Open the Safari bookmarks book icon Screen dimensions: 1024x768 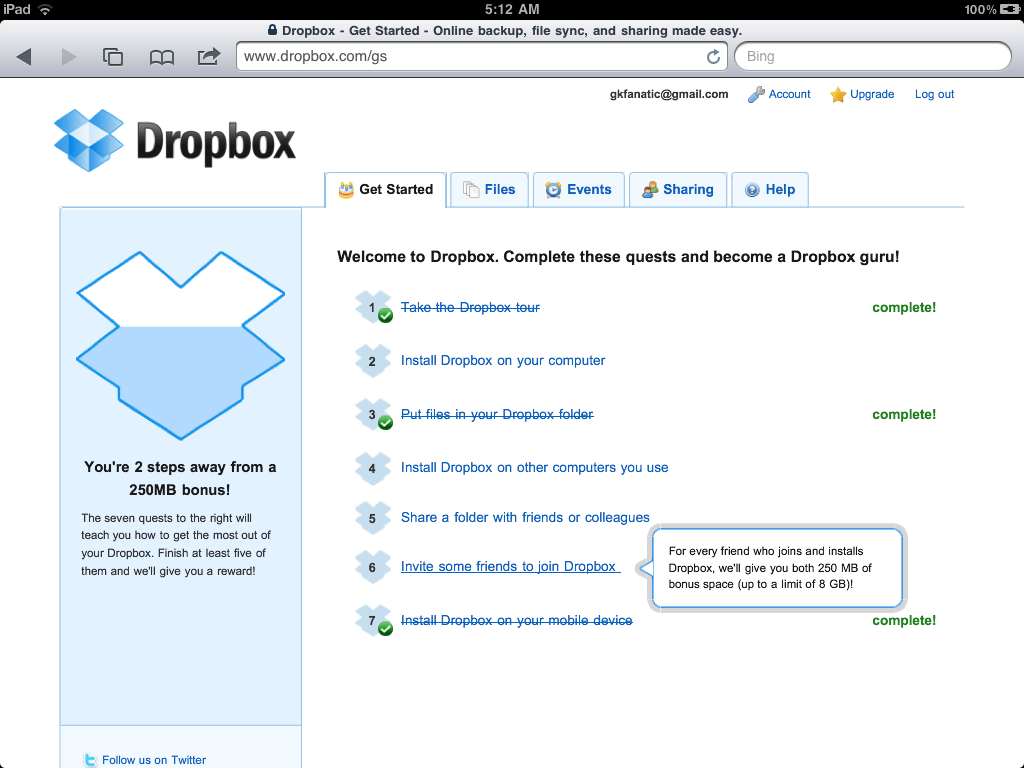click(161, 57)
